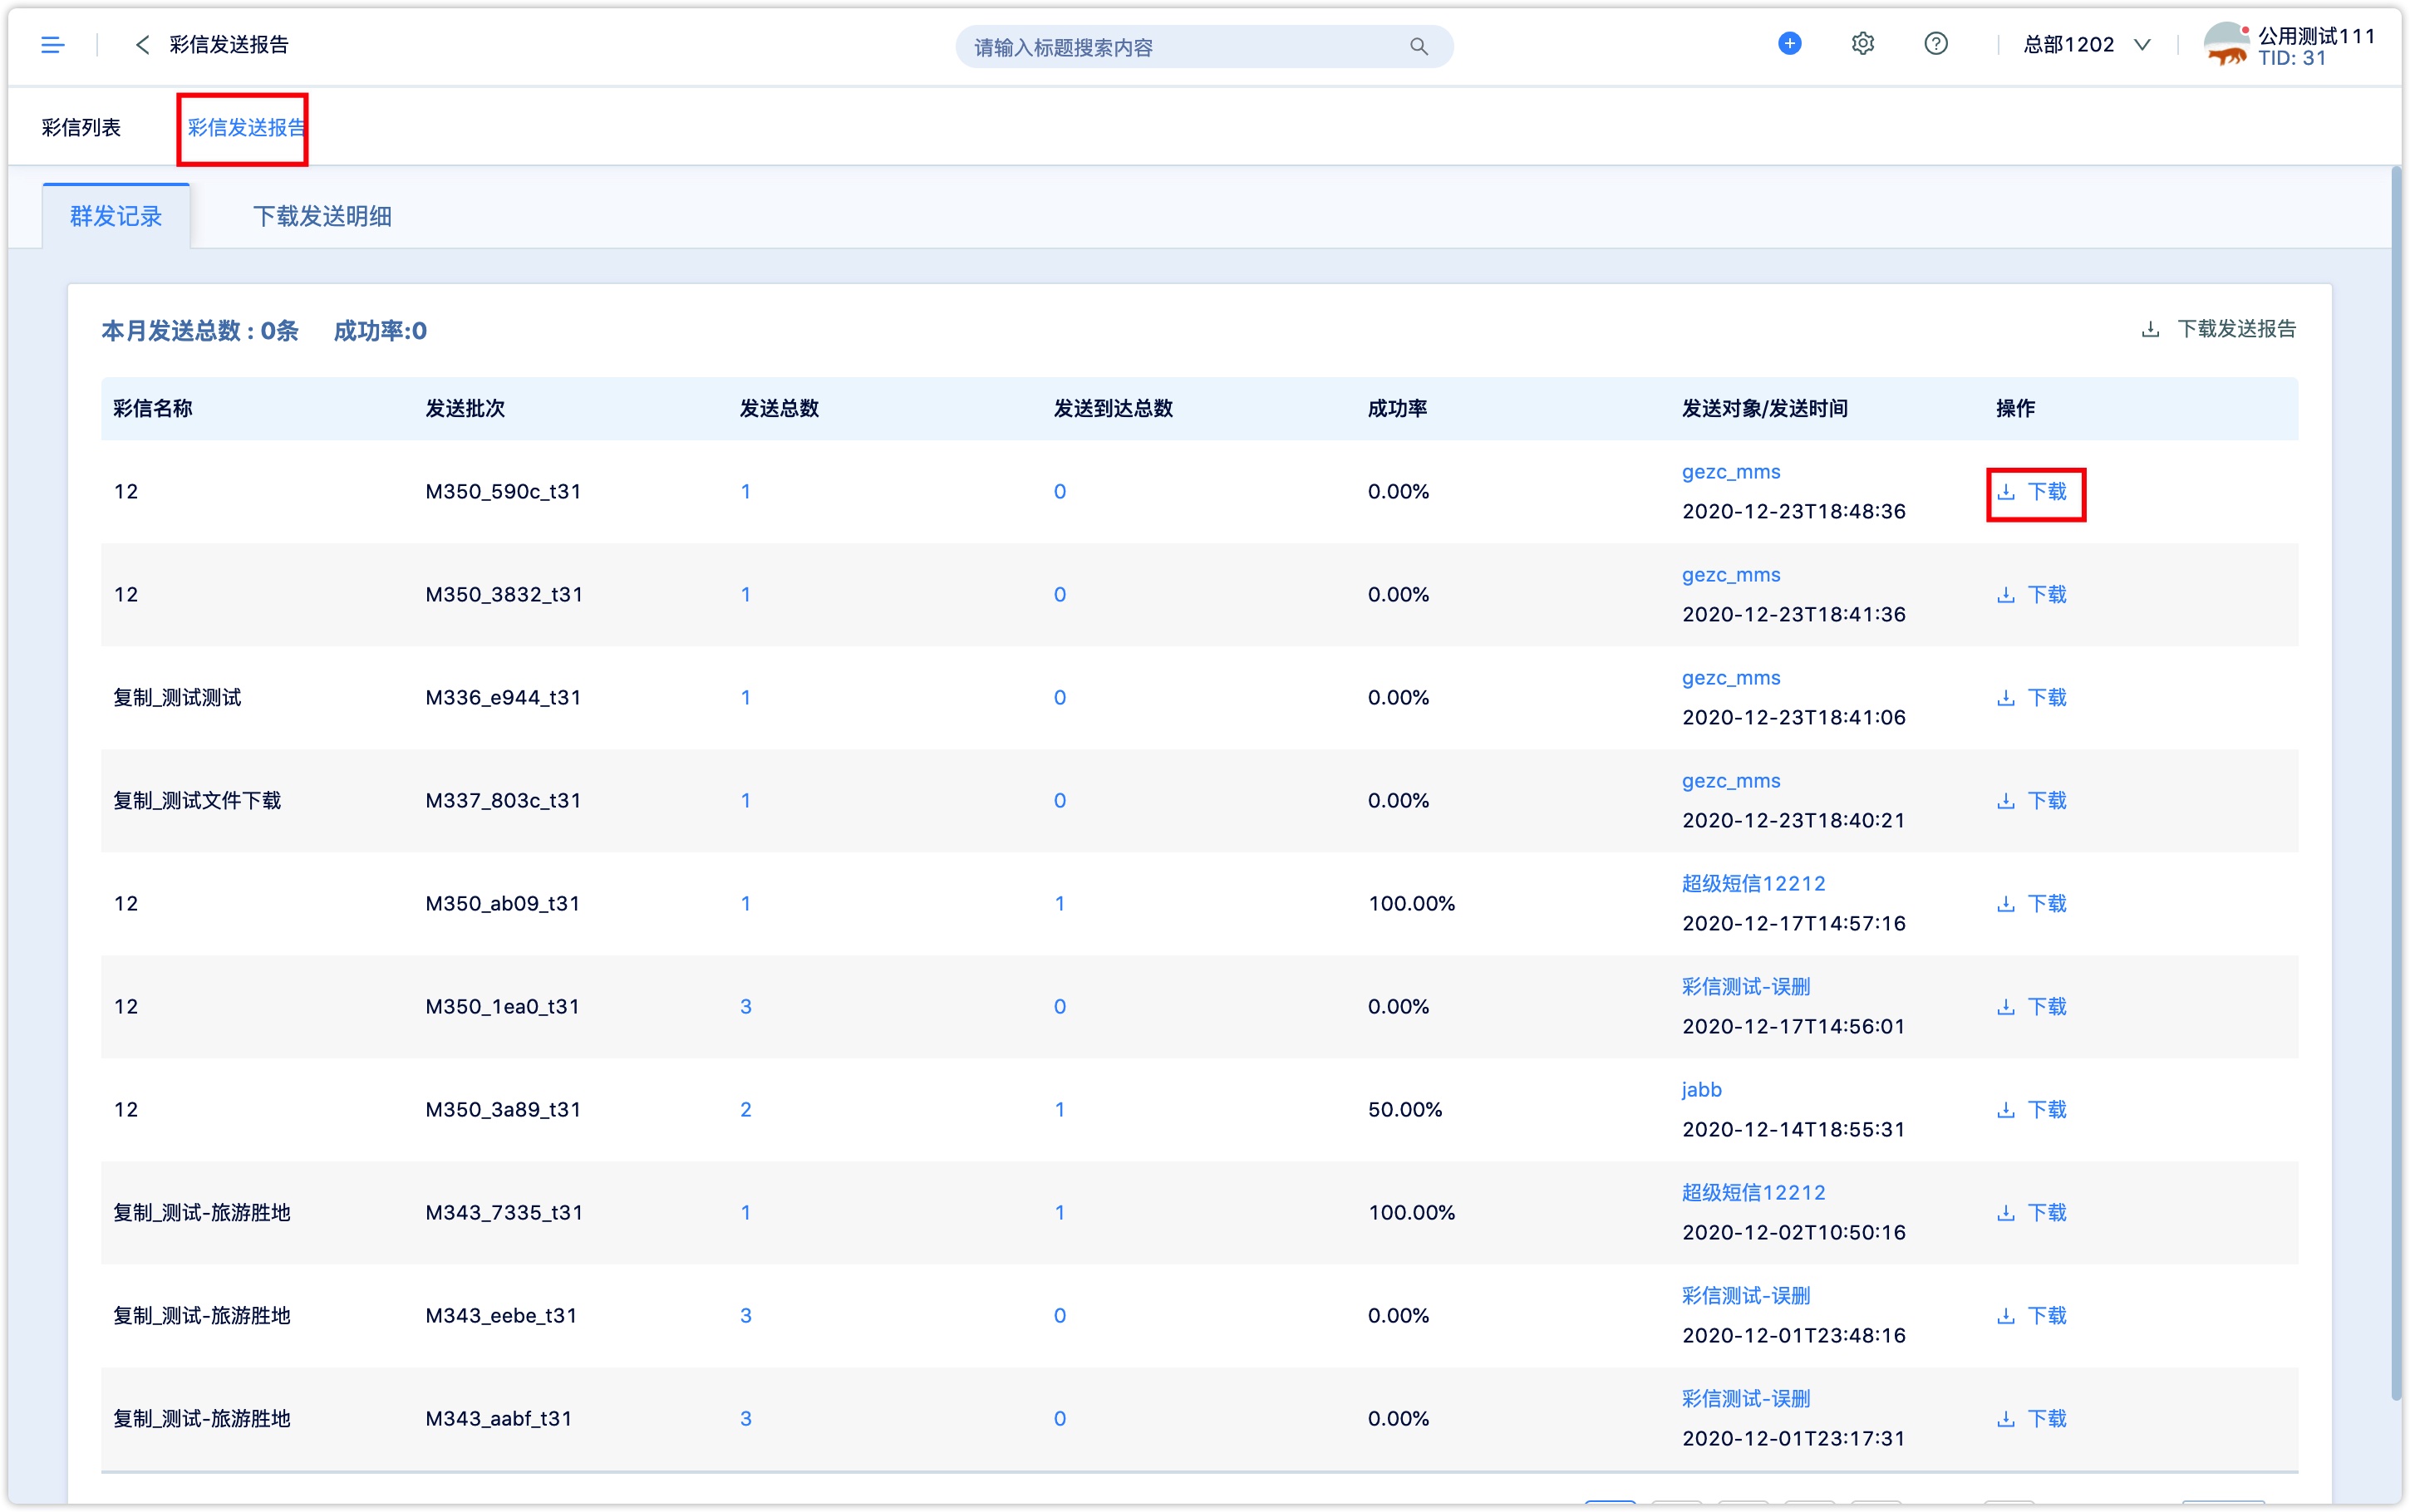Download report for batch M350_590c_t31
Viewport: 2410px width, 1512px height.
coord(2032,492)
